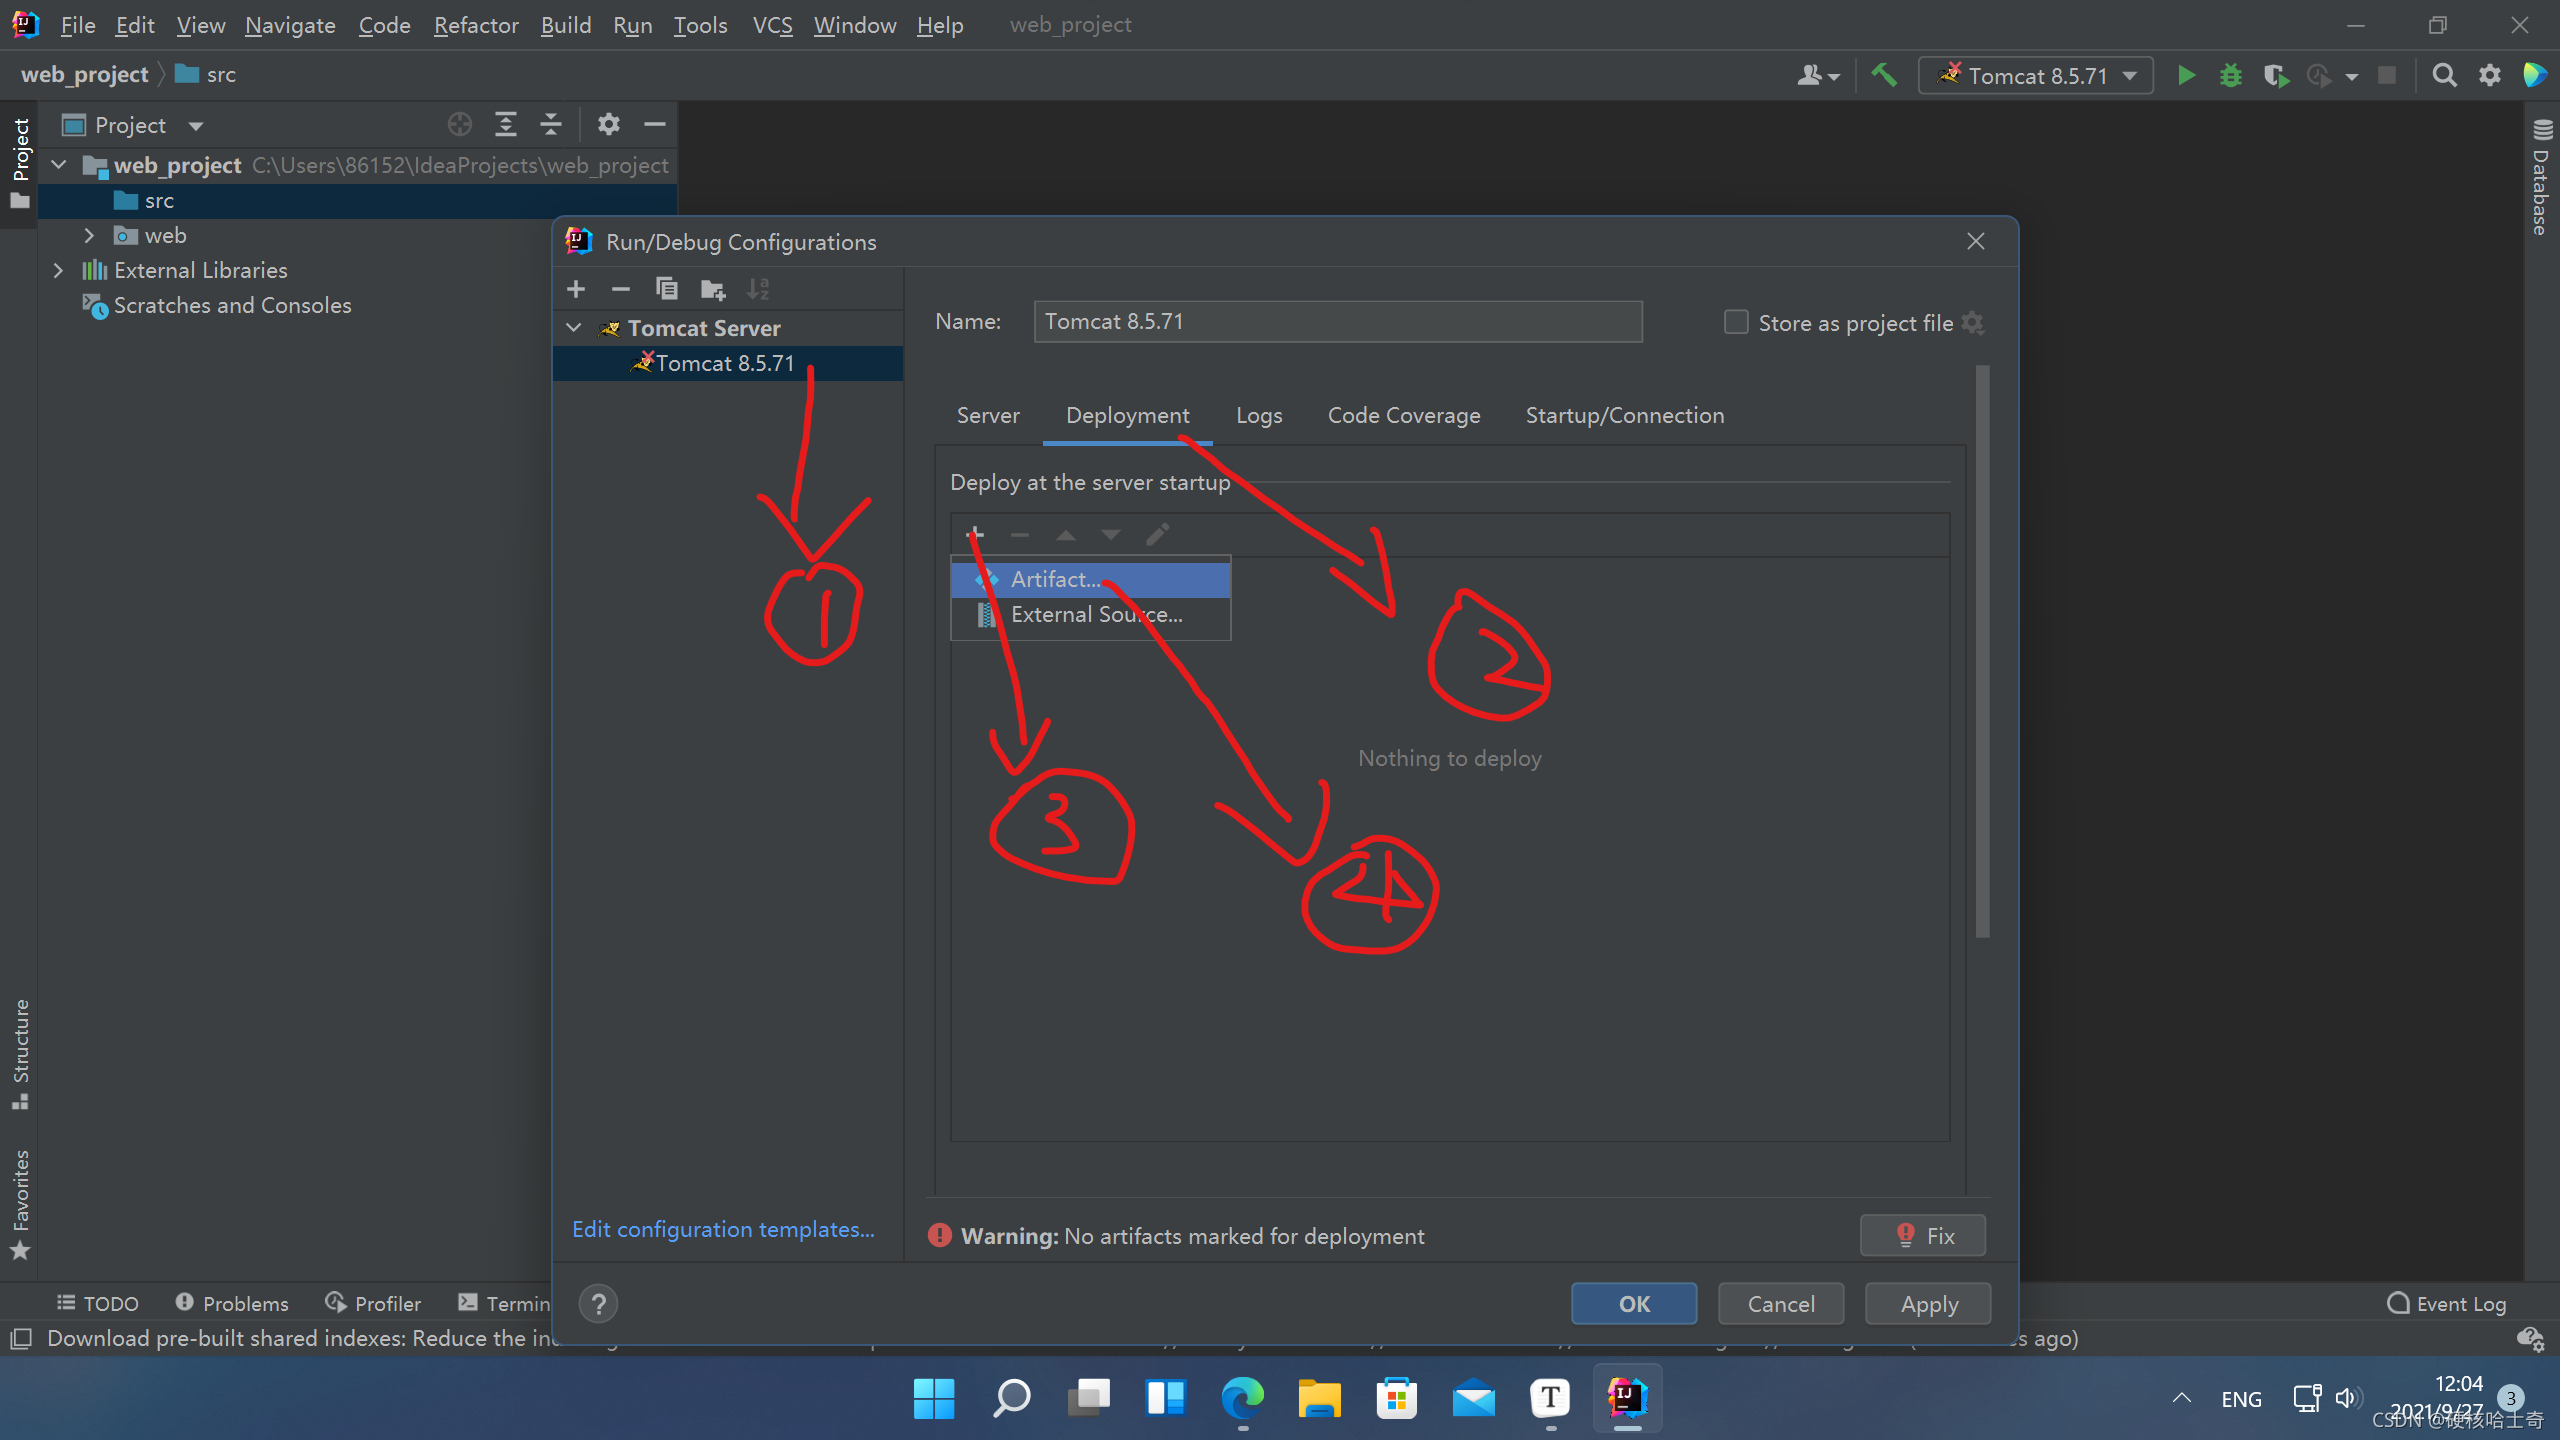Open help question mark in dialog
The image size is (2560, 1440).
coord(598,1304)
